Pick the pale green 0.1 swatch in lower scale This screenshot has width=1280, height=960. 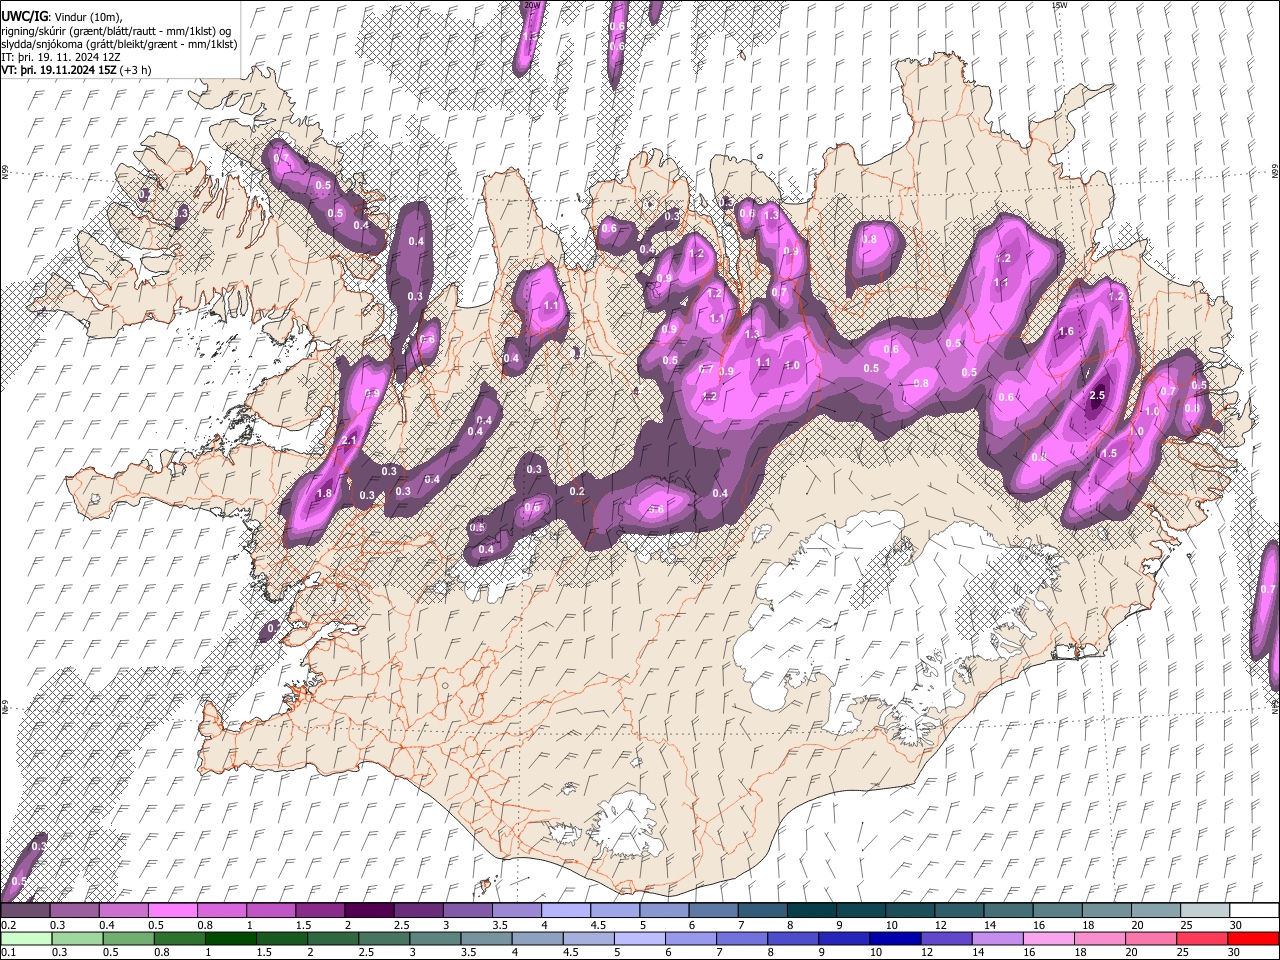pos(25,938)
